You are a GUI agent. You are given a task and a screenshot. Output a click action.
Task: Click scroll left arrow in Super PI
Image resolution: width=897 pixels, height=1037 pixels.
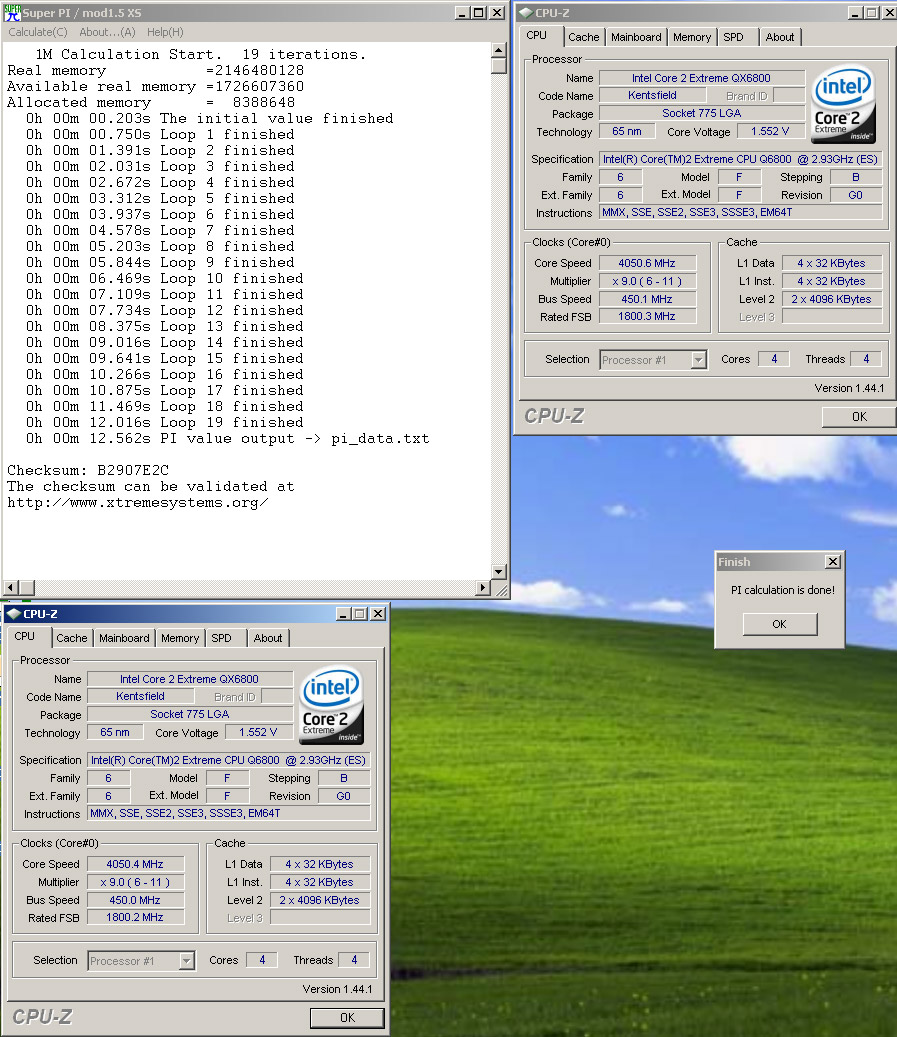11,587
